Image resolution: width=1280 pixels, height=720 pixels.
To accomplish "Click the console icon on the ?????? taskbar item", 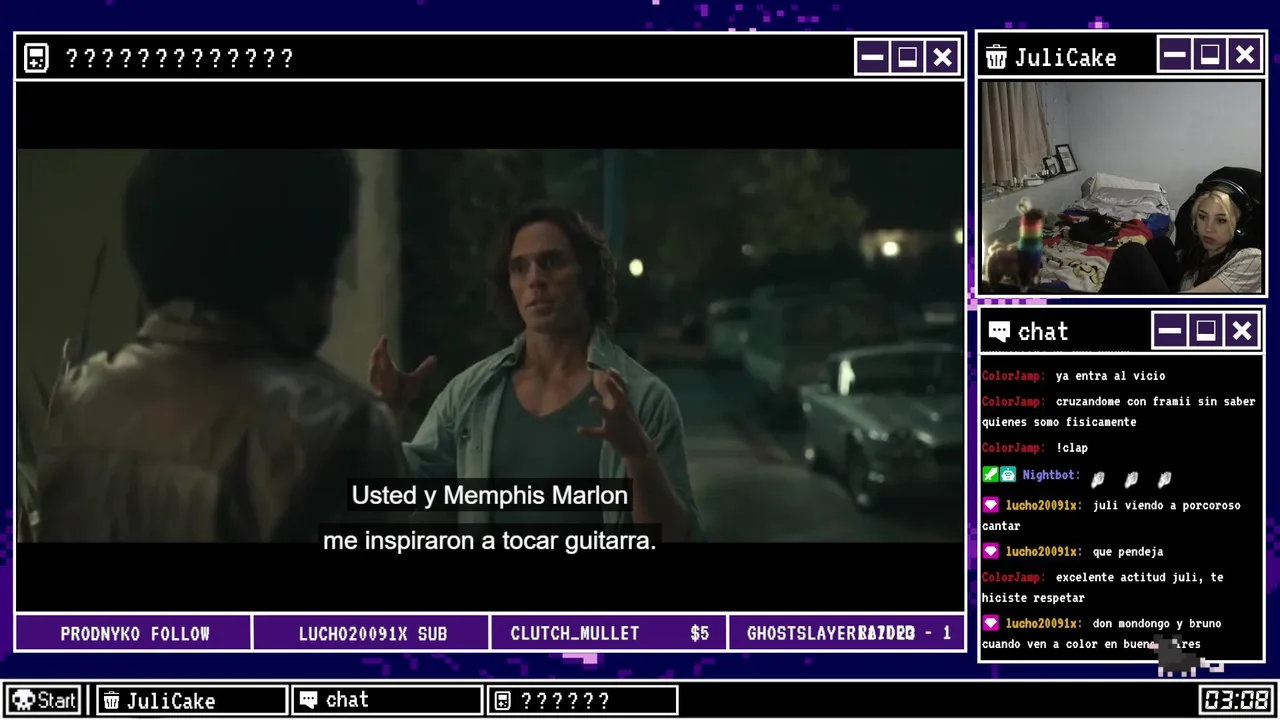I will pos(503,700).
